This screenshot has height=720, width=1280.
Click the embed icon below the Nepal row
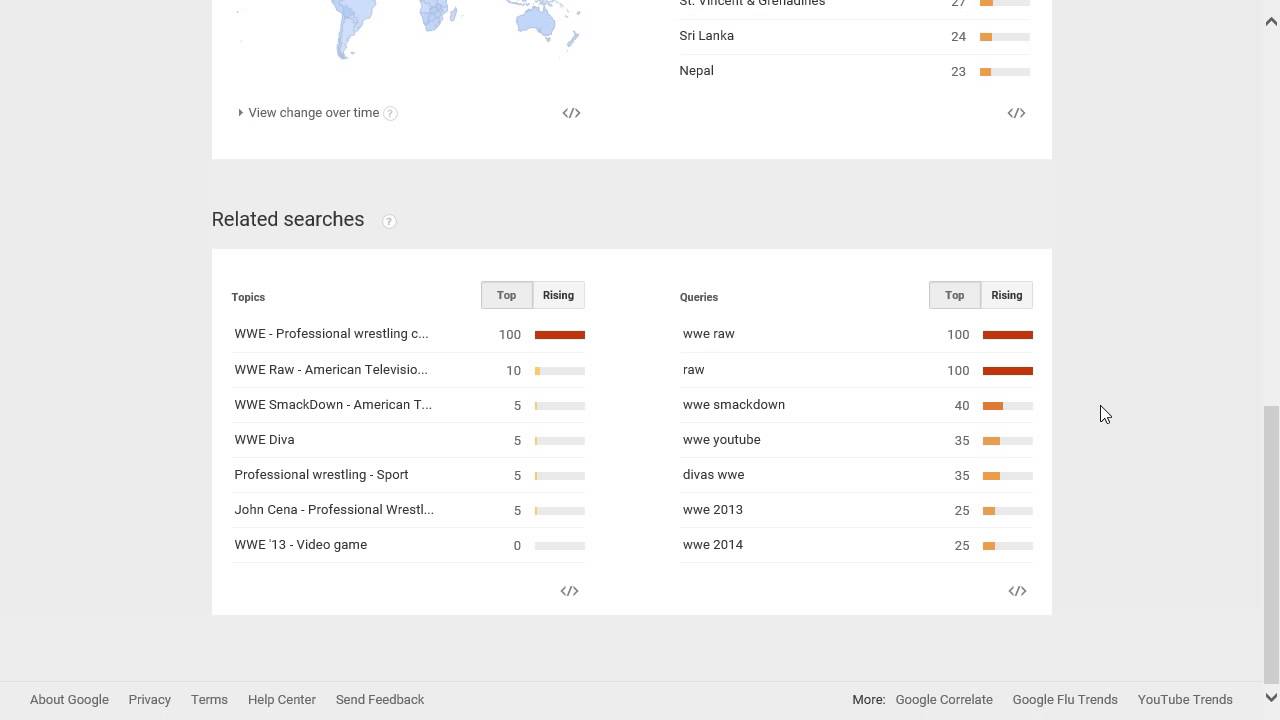click(x=1016, y=113)
